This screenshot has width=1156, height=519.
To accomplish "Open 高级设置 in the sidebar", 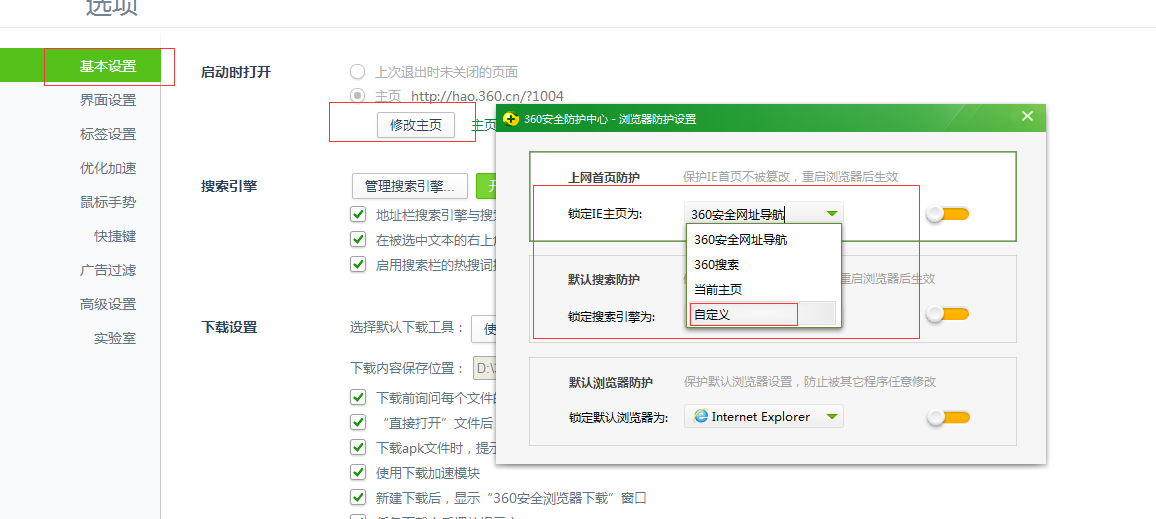I will point(108,304).
